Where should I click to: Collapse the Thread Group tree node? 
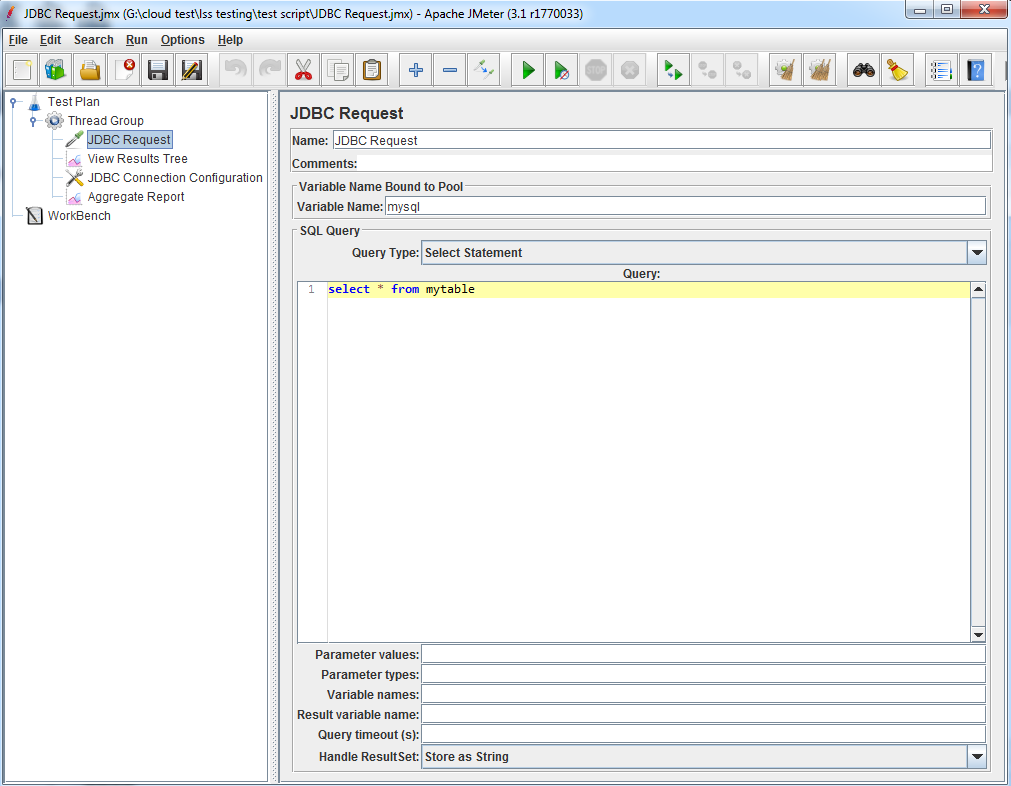coord(33,121)
